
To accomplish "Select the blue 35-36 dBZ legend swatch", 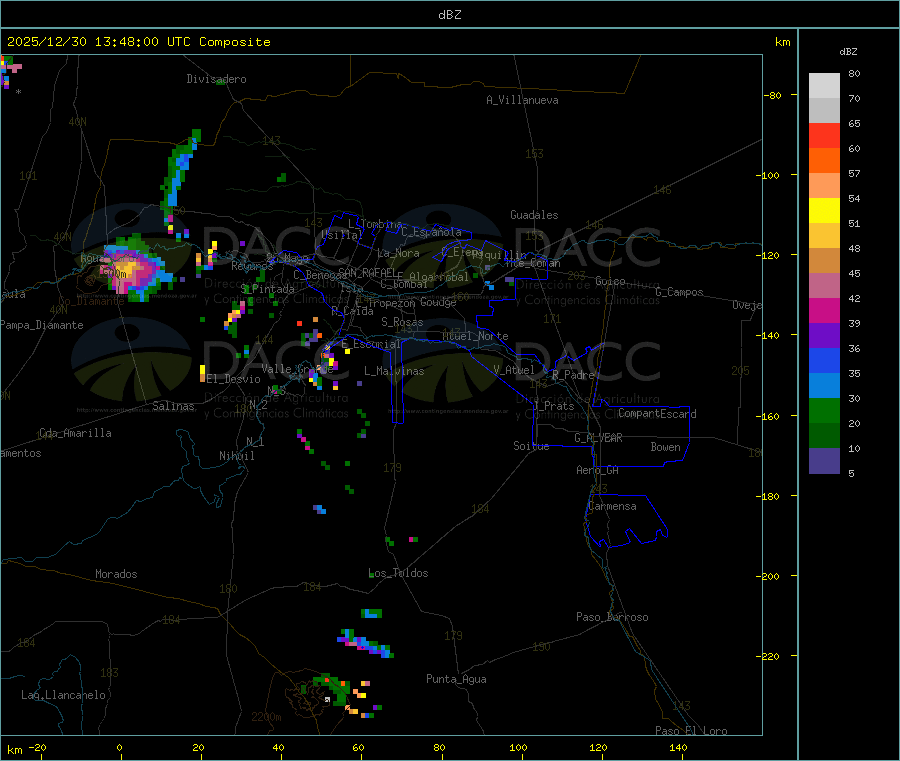I will point(824,360).
